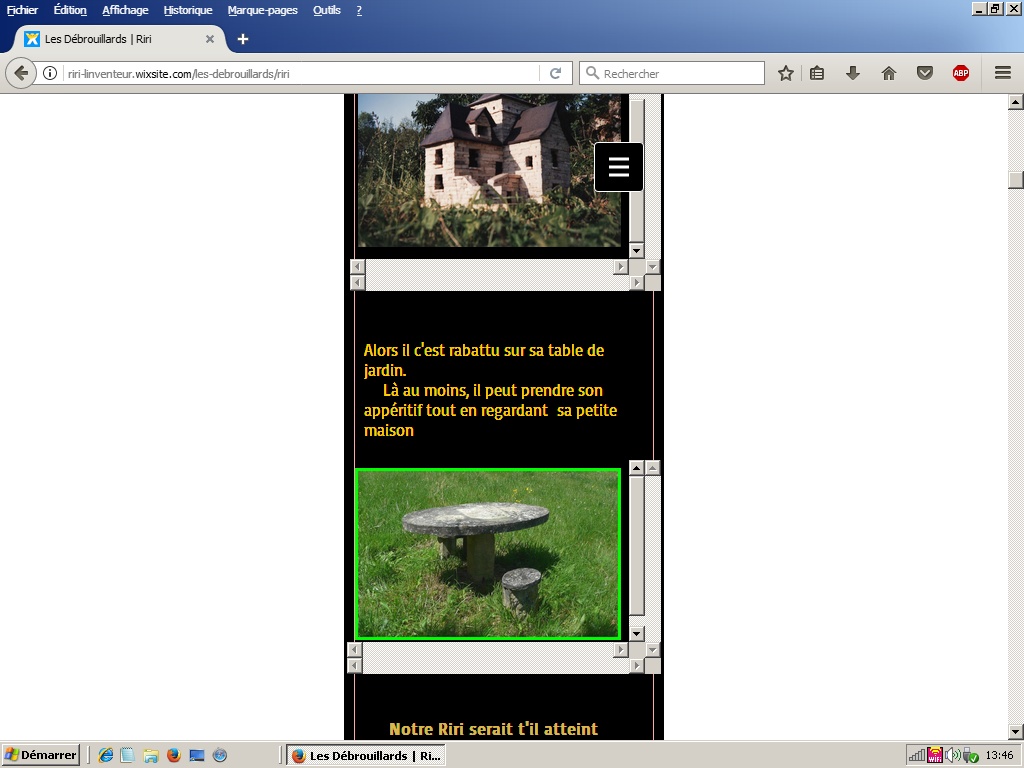This screenshot has height=768, width=1024.
Task: Open the Marque-pages menu
Action: 263,10
